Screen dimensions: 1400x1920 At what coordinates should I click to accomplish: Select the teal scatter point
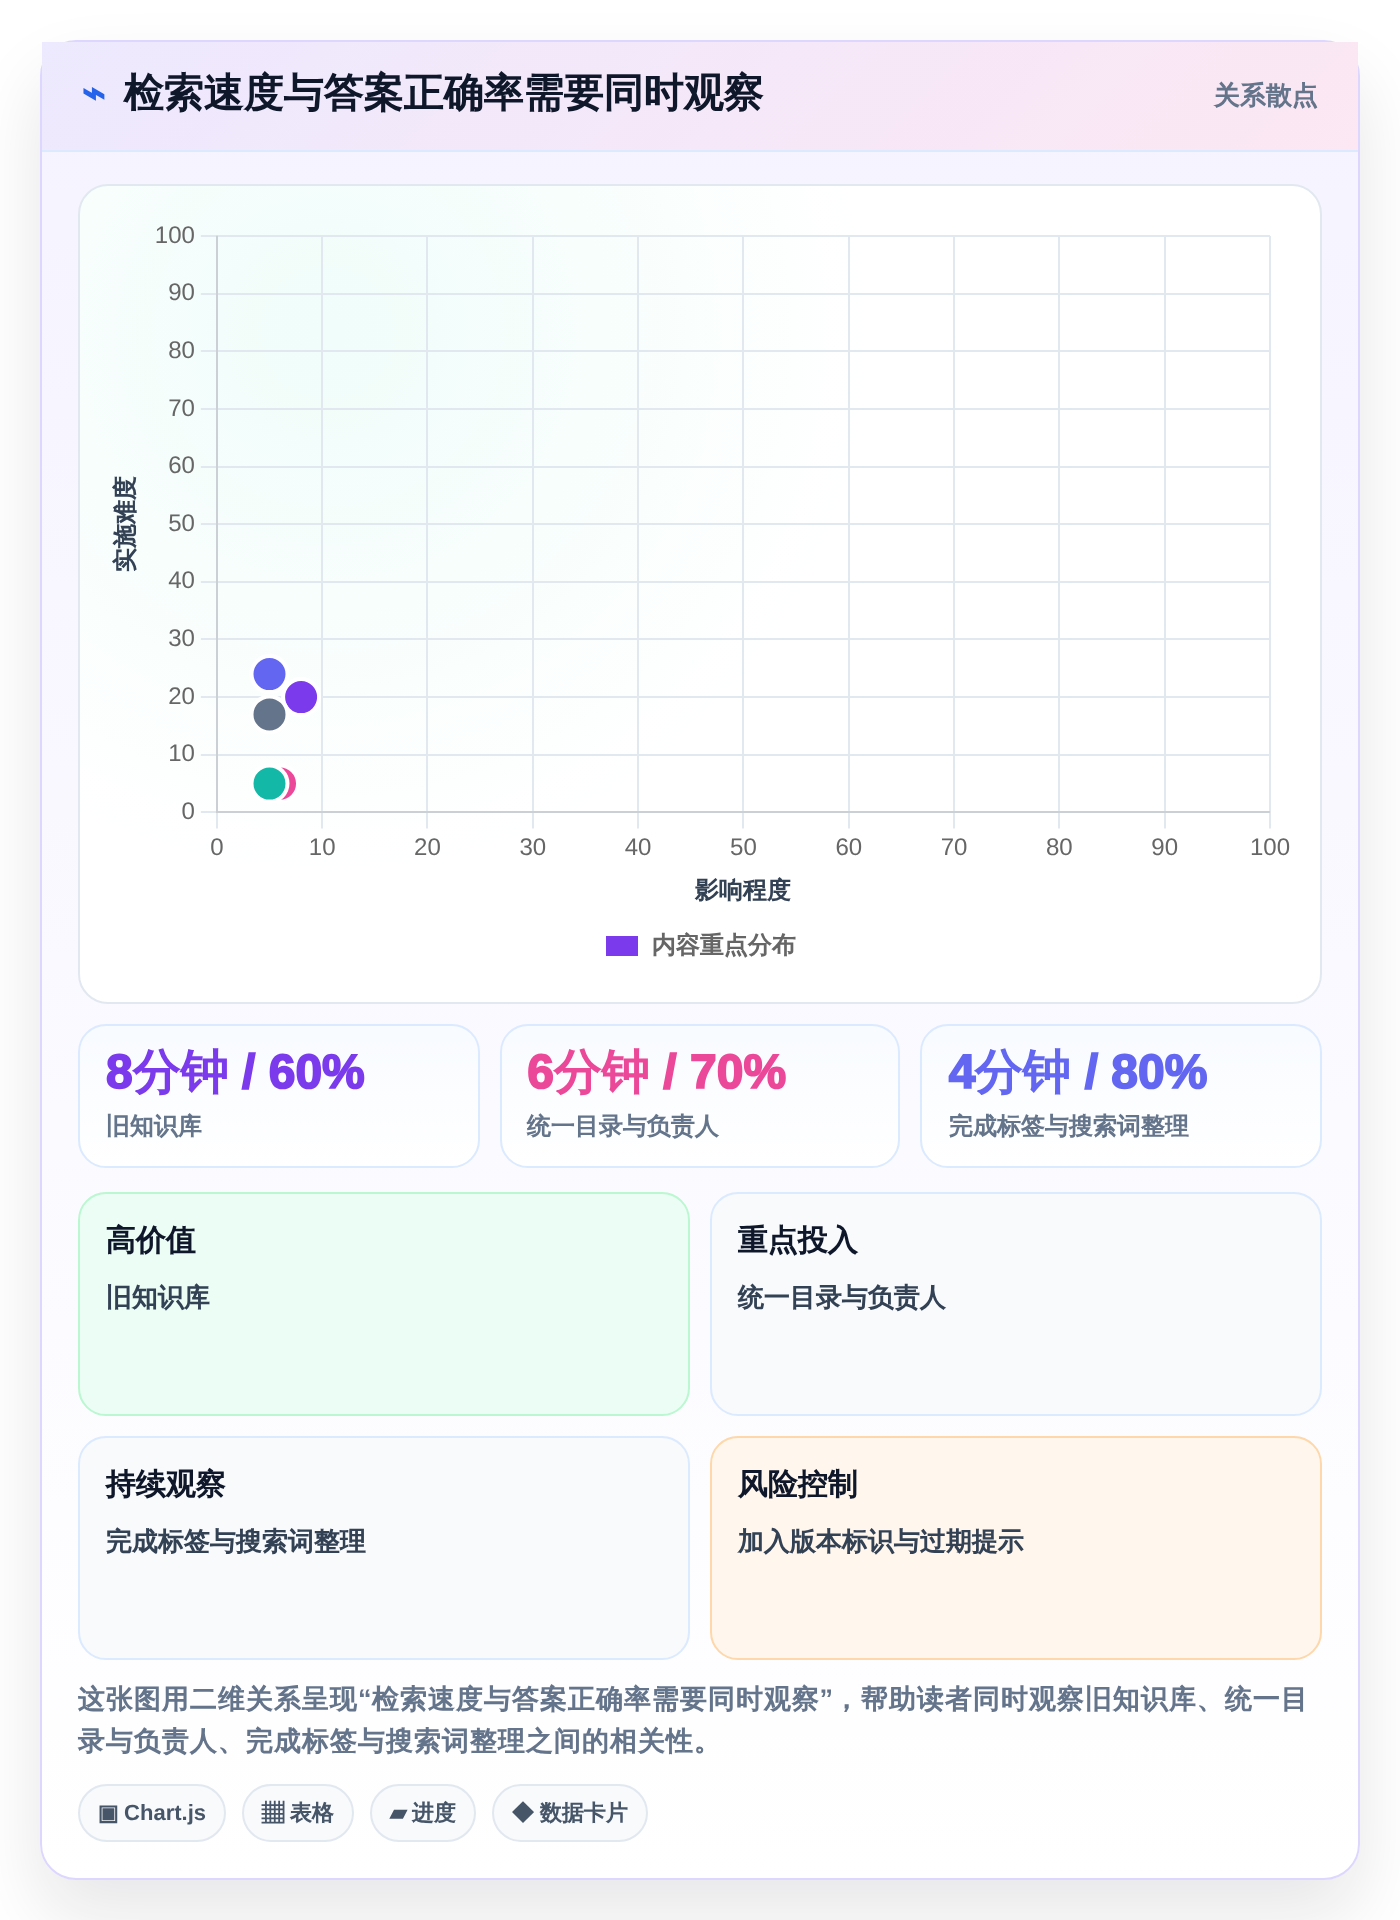[269, 784]
